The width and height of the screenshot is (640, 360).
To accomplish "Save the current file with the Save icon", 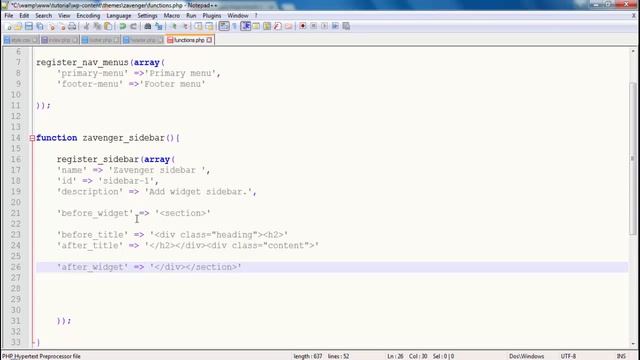I will 29,27.
